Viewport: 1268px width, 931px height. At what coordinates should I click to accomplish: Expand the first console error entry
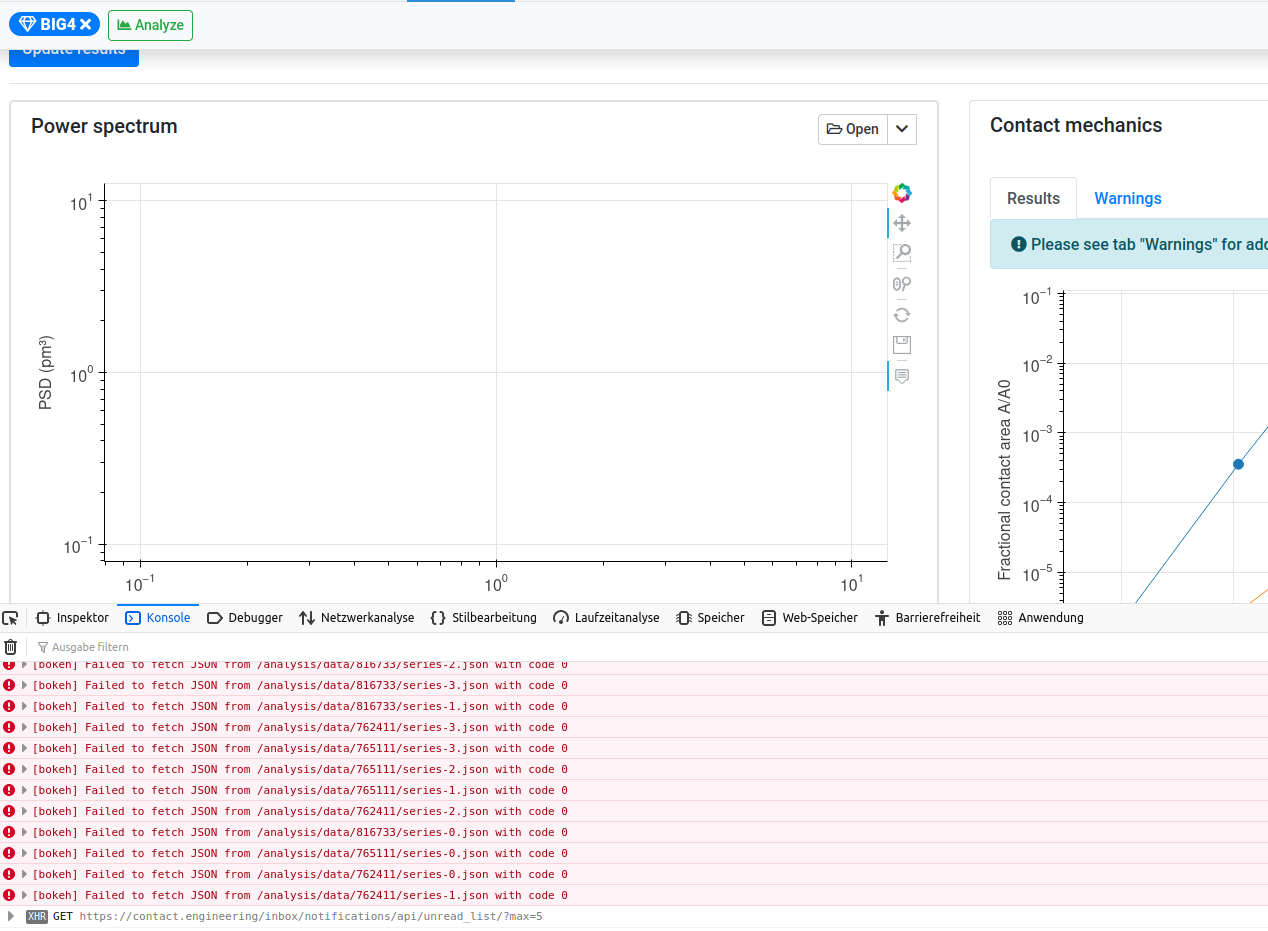pyautogui.click(x=22, y=664)
